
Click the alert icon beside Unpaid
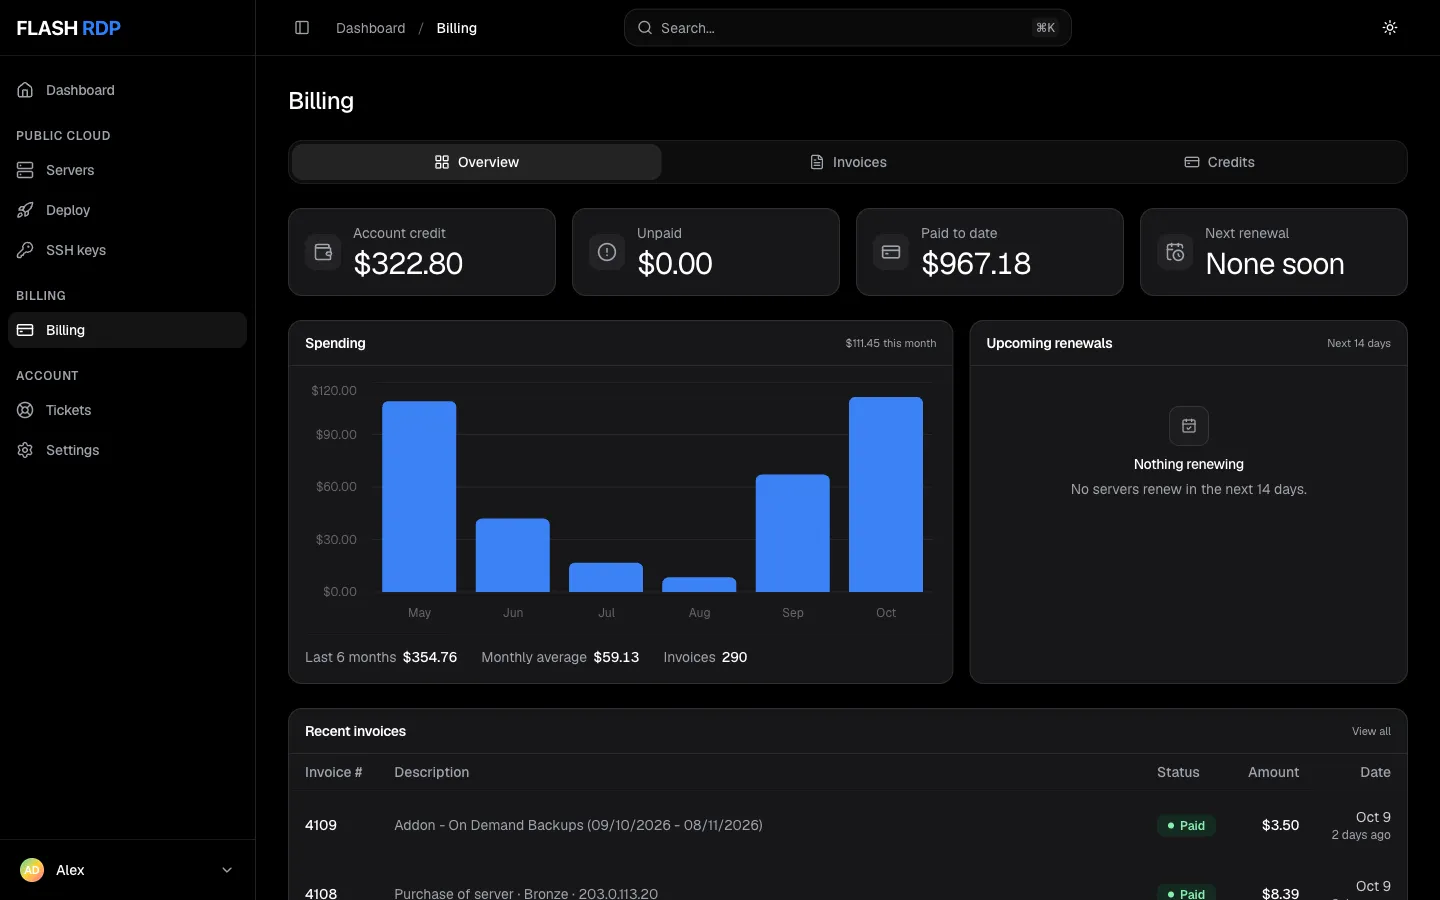click(x=607, y=252)
